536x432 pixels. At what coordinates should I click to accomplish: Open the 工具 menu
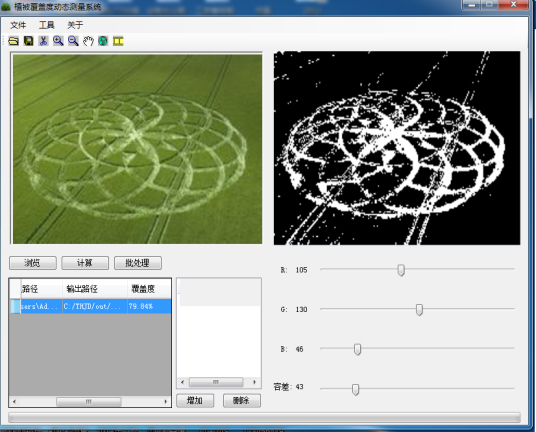tap(46, 25)
